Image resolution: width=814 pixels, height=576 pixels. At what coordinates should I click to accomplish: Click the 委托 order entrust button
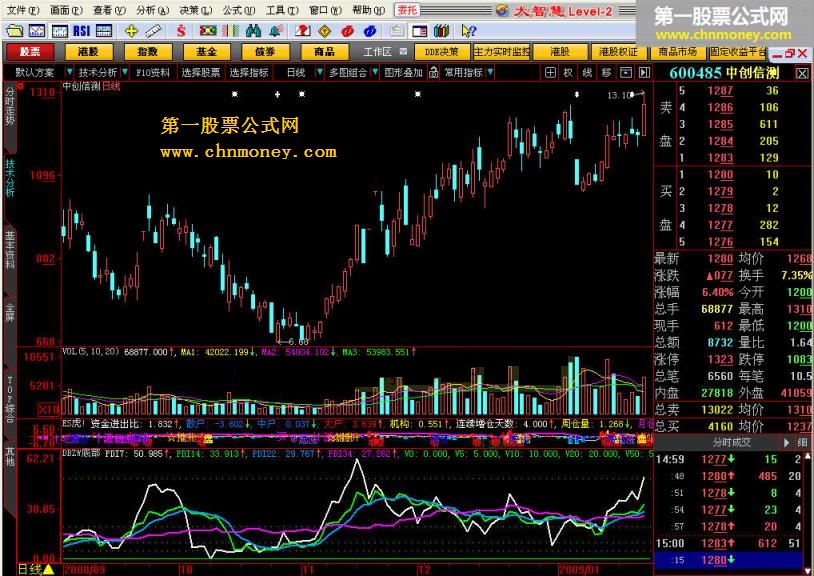(x=408, y=10)
